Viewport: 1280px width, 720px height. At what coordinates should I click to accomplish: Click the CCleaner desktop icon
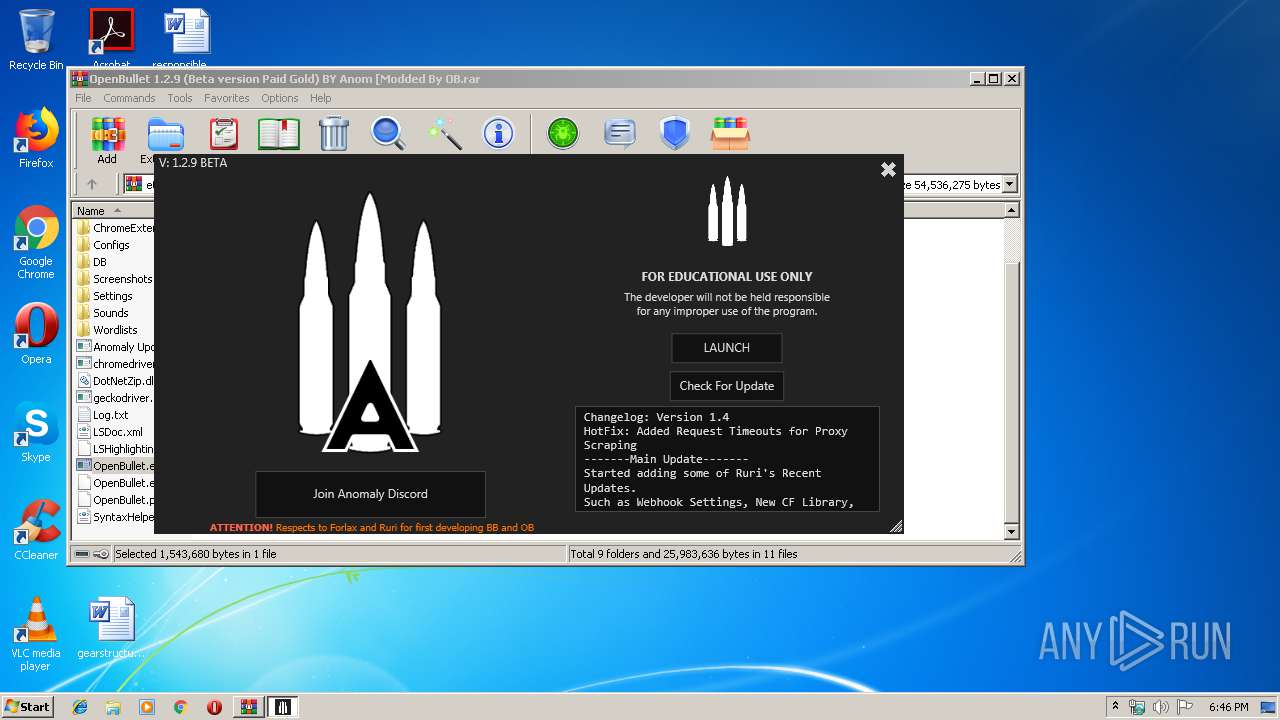click(x=36, y=530)
